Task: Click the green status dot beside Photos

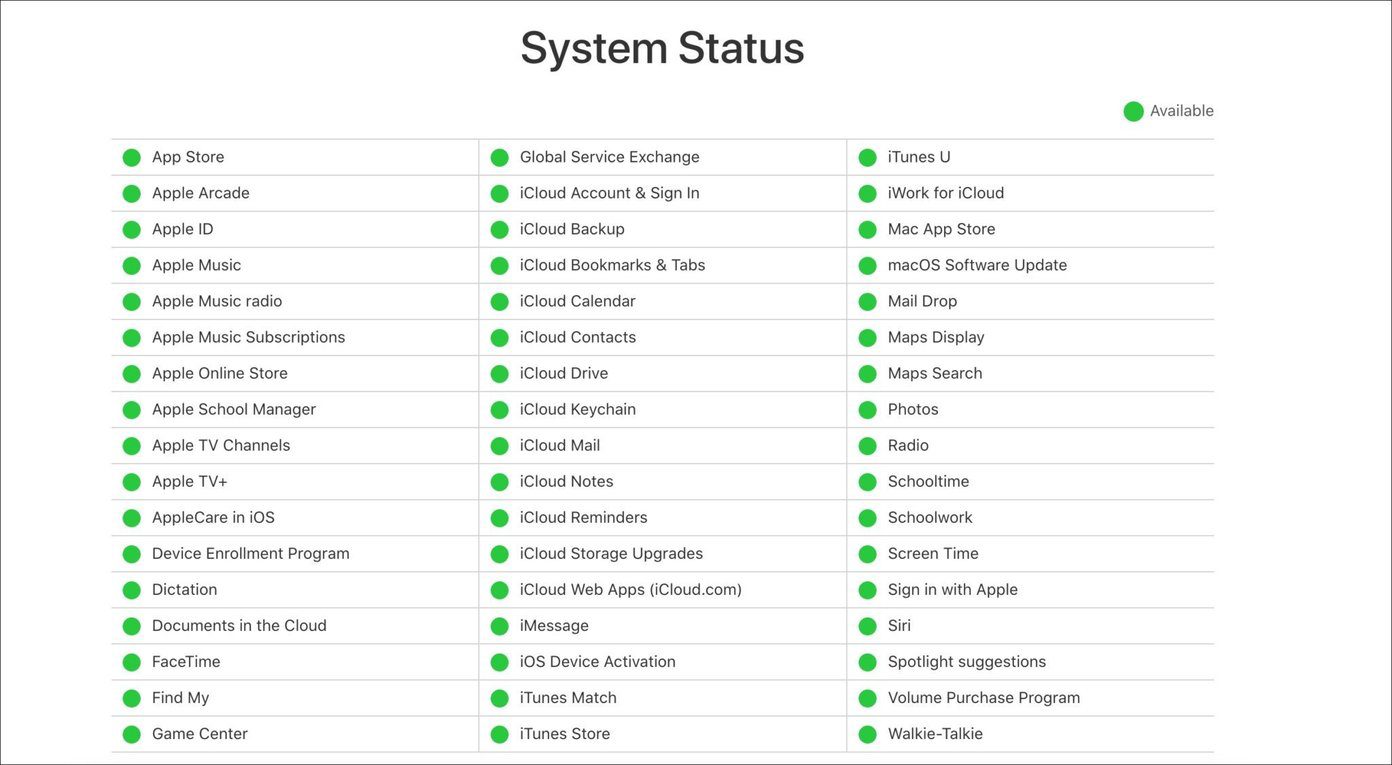Action: [868, 410]
